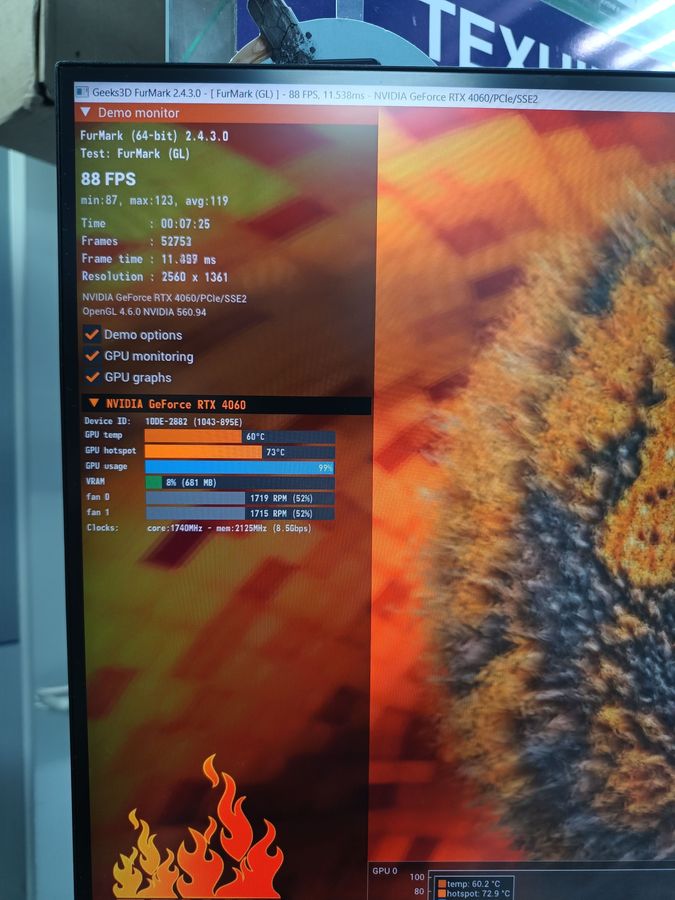Click the temp legend swatch in GPU 0 graph
Viewport: 675px width, 900px height.
point(441,883)
